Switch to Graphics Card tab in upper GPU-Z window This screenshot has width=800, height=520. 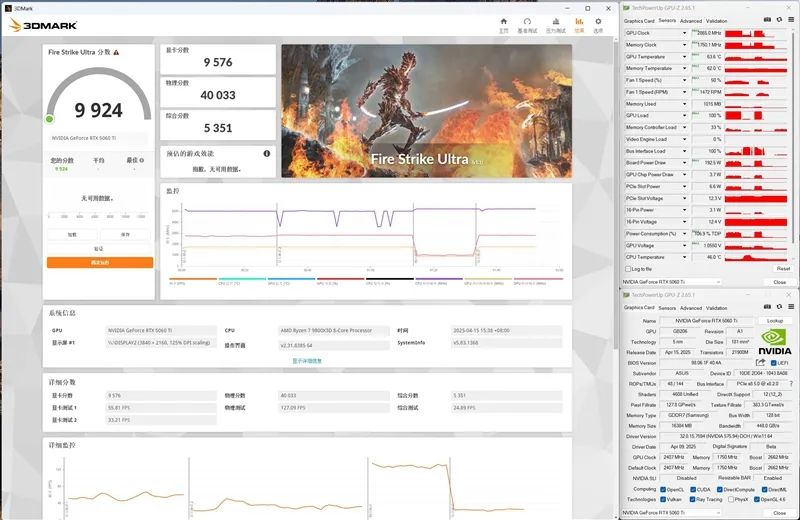(639, 21)
